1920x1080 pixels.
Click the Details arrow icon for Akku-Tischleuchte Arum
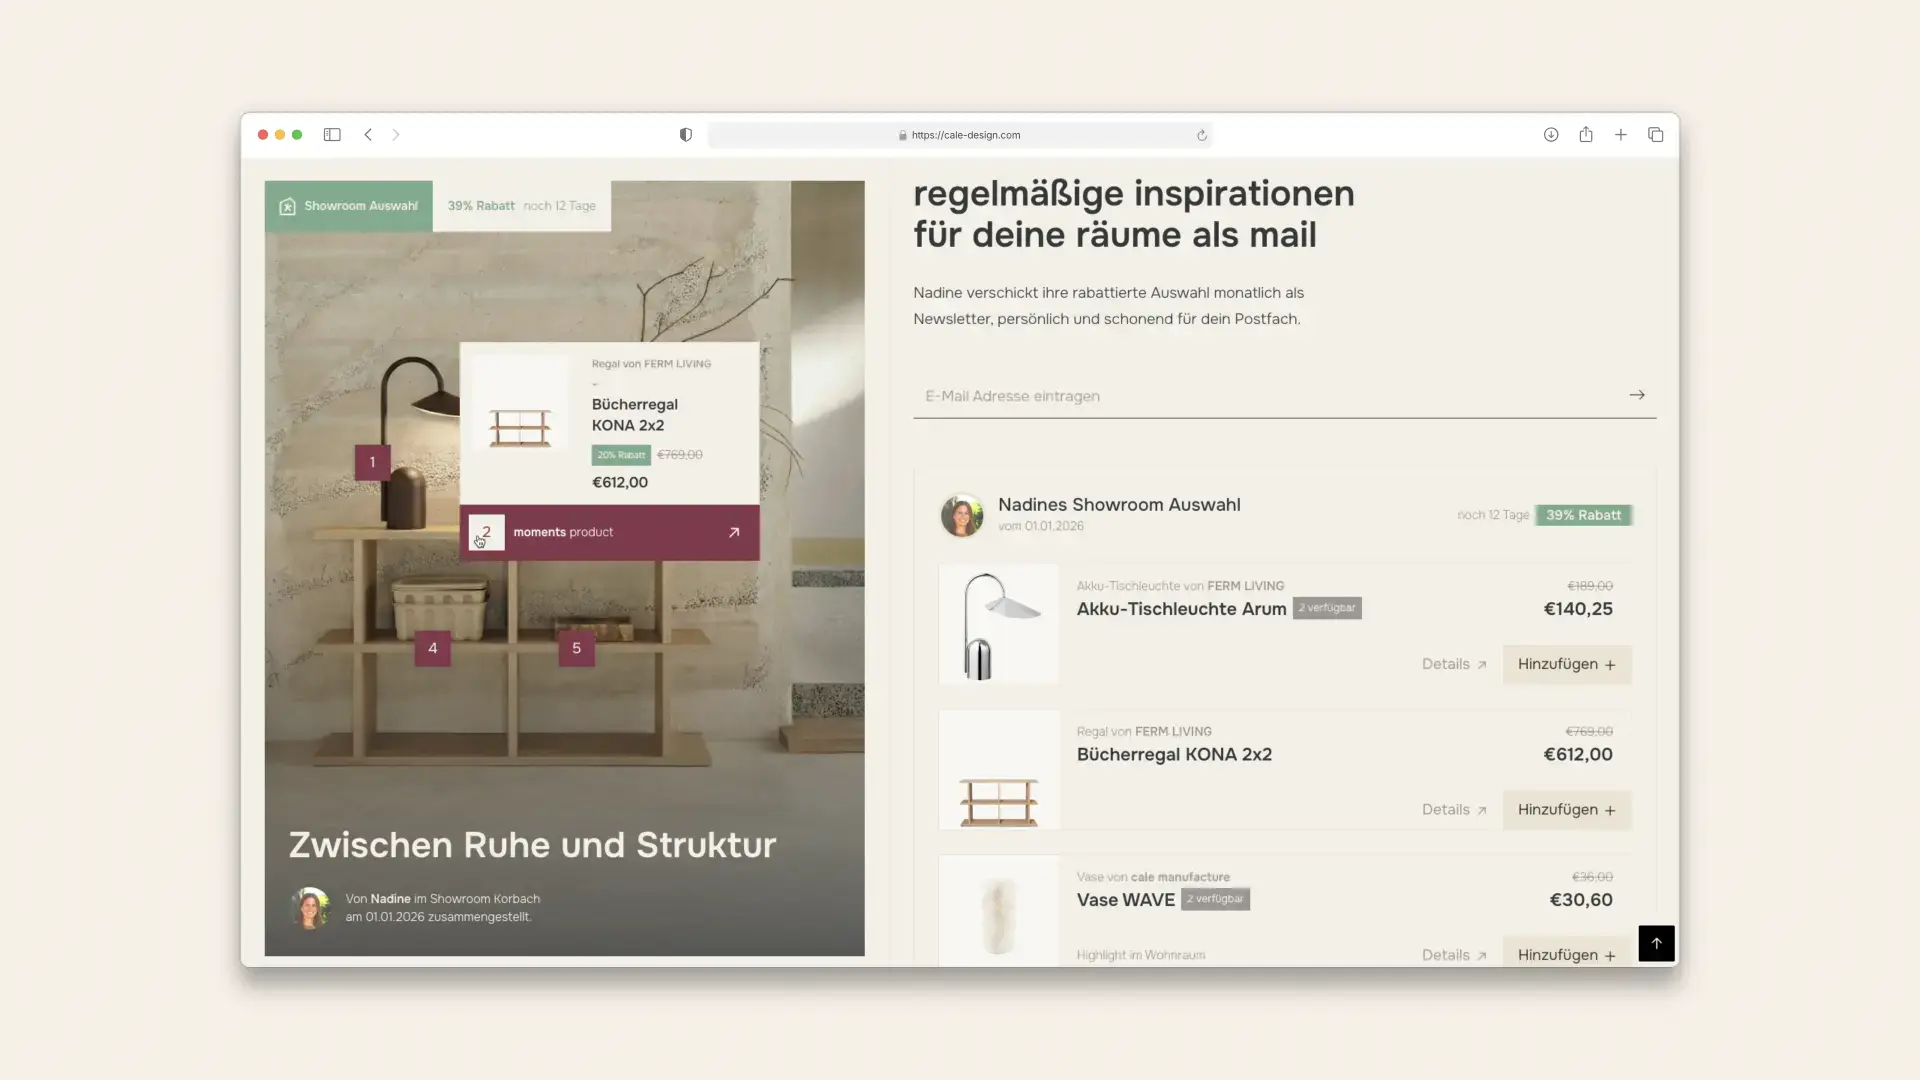[1481, 664]
